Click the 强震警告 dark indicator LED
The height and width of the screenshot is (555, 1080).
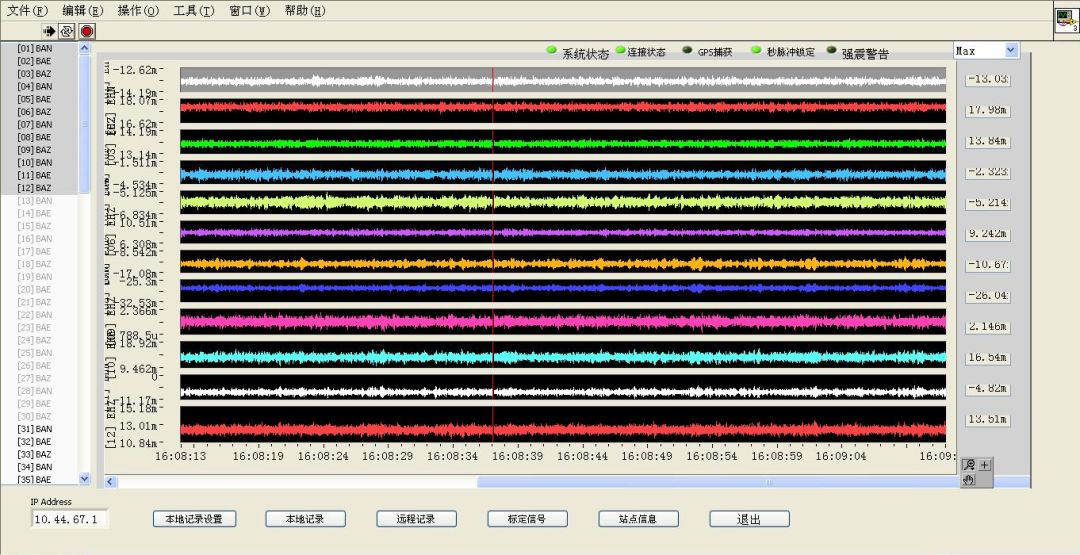(x=831, y=50)
